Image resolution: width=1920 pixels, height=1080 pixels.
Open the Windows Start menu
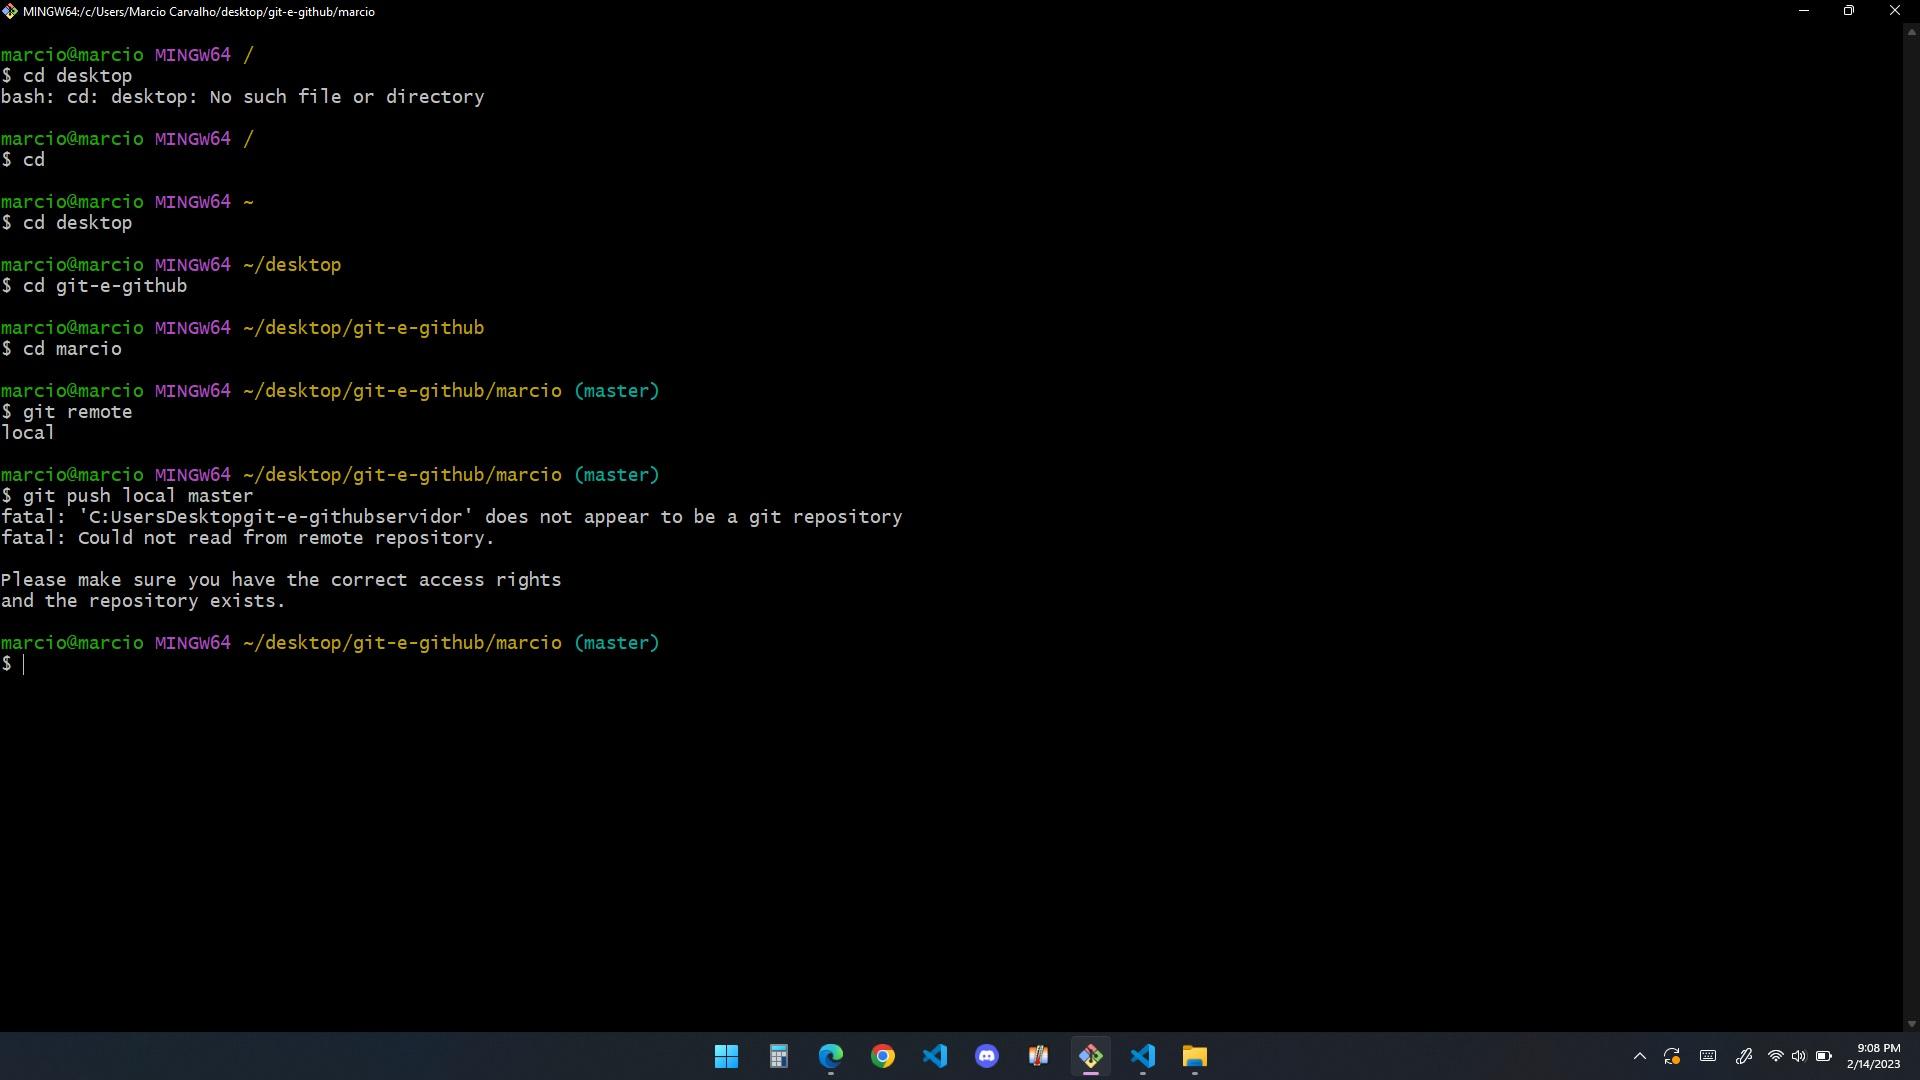pyautogui.click(x=727, y=1056)
